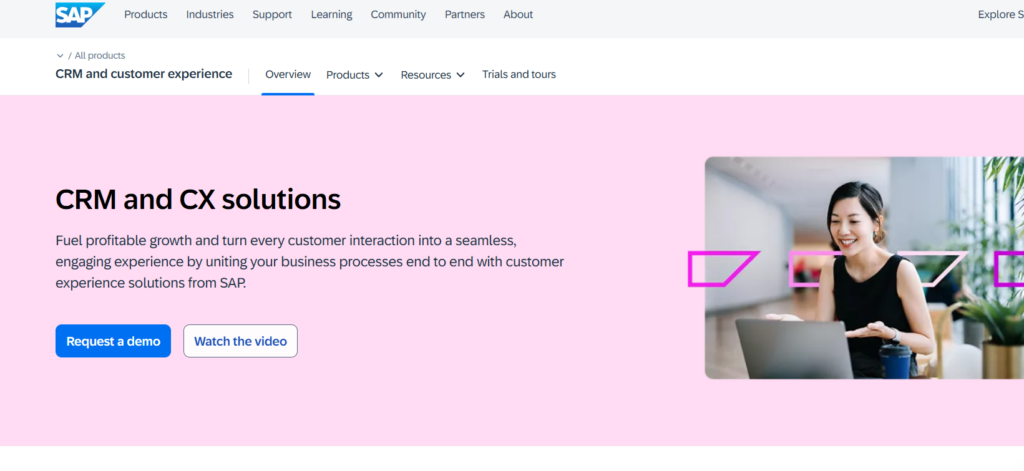Switch to the Overview tab
Screen dimensions: 1024x471
pos(288,75)
